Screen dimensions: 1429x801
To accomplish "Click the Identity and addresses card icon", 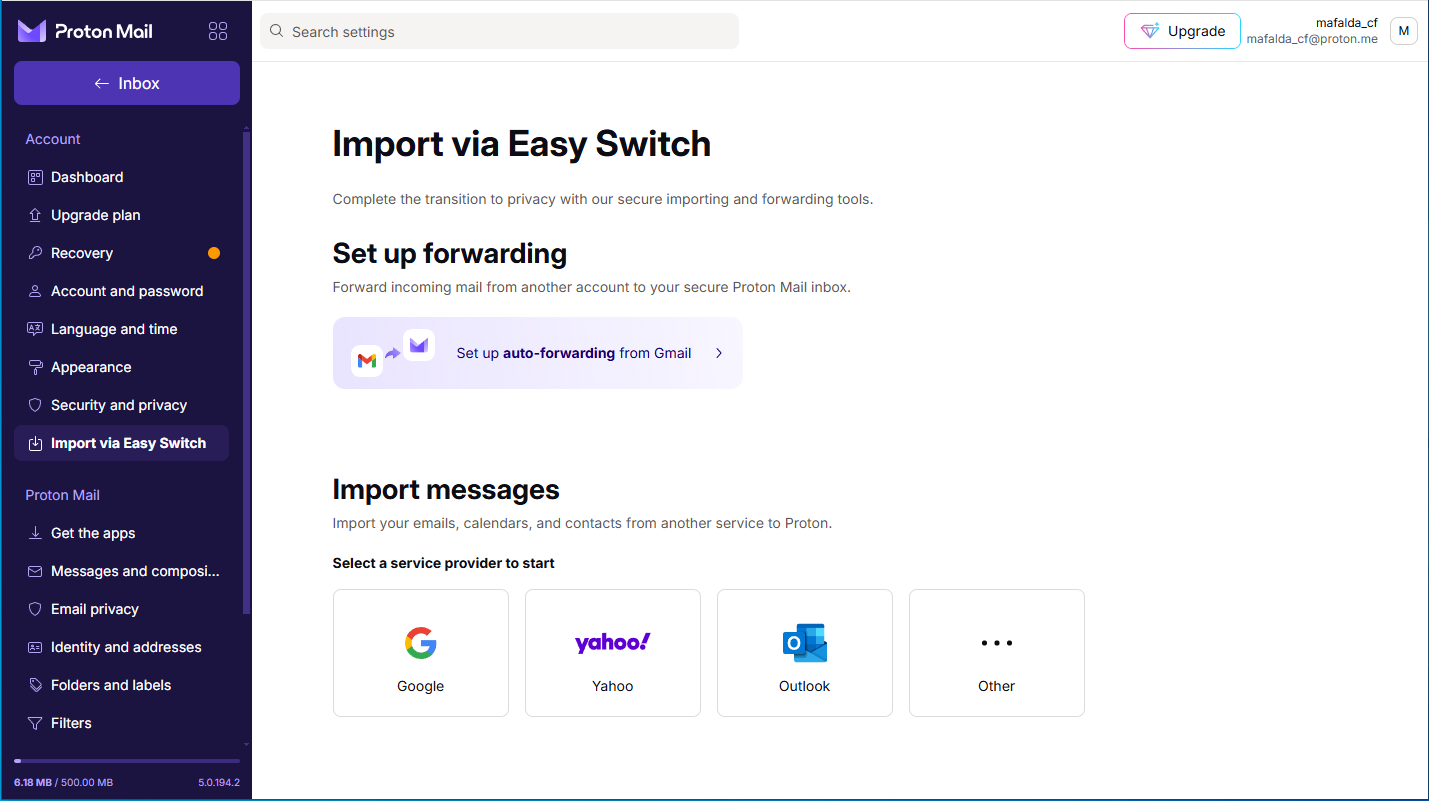I will pos(34,647).
